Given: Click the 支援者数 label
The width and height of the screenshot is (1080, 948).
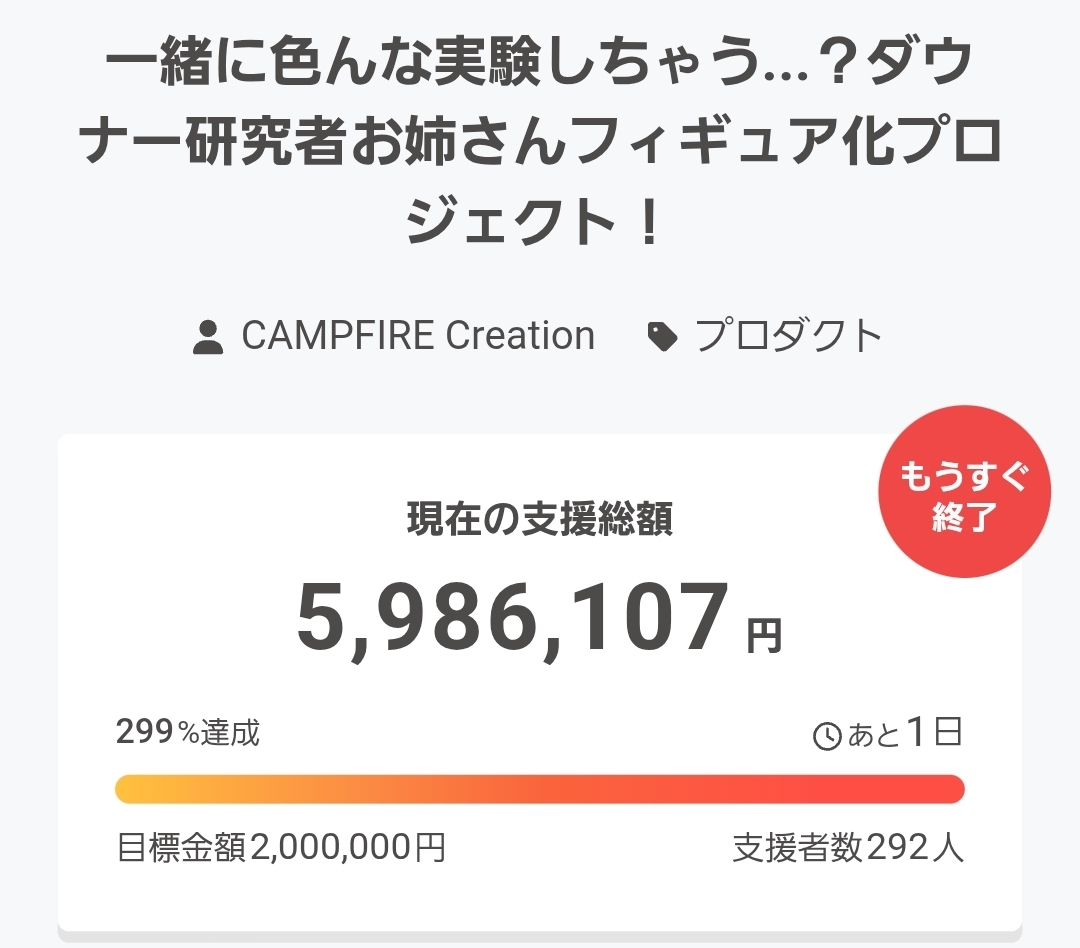Looking at the screenshot, I should (x=798, y=849).
